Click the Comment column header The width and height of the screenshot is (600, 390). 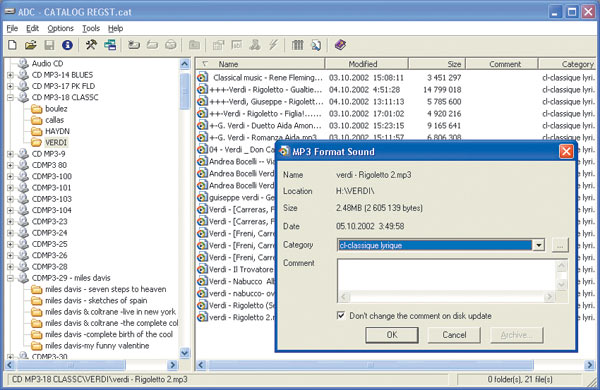pyautogui.click(x=502, y=64)
